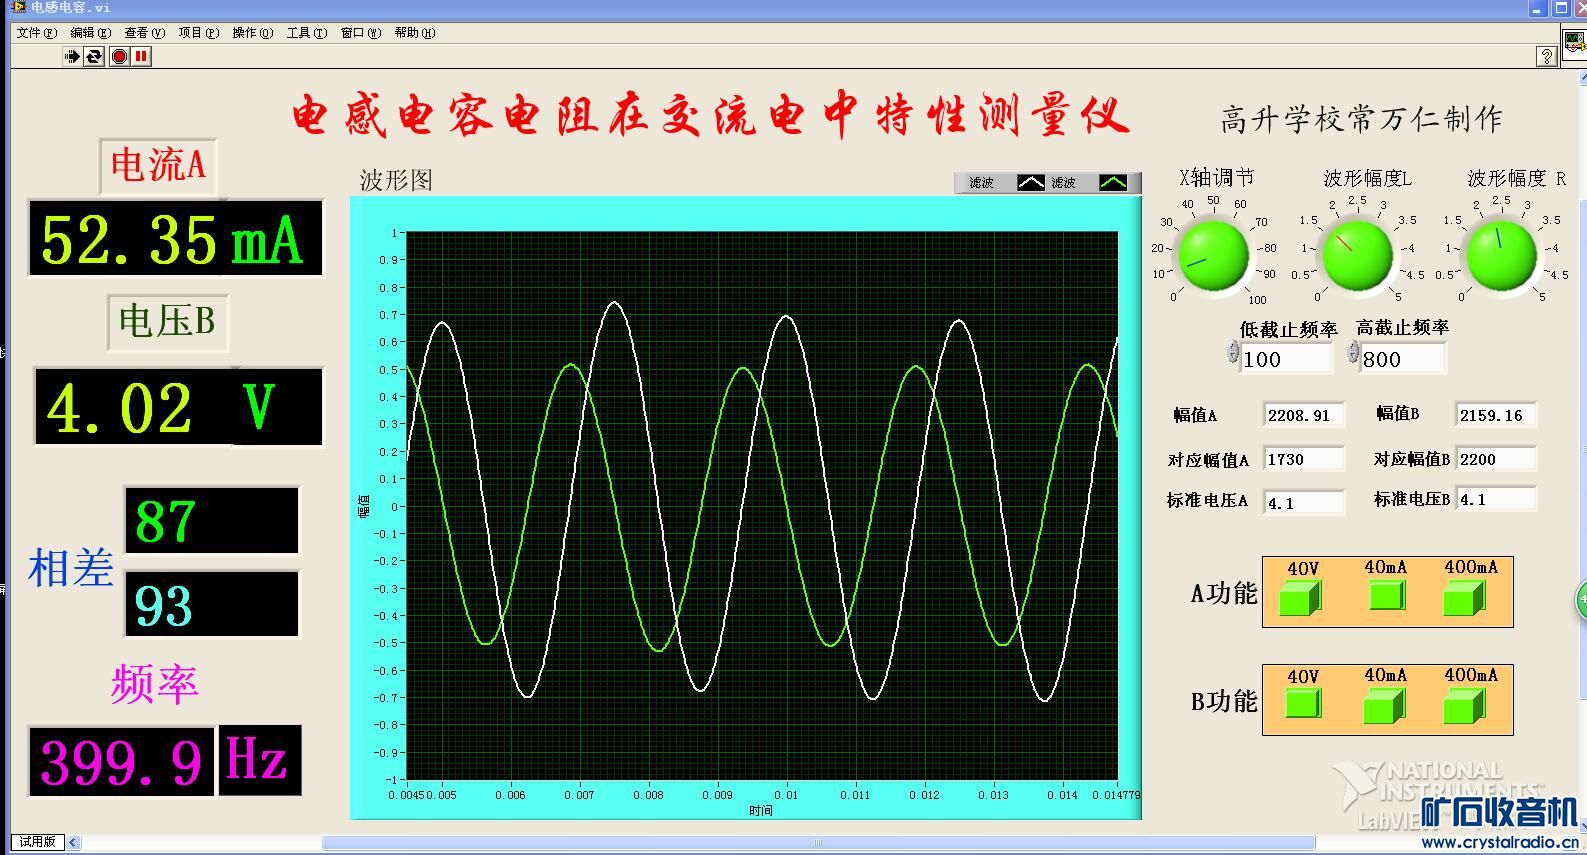Pause execution with the pause icon

coord(141,57)
